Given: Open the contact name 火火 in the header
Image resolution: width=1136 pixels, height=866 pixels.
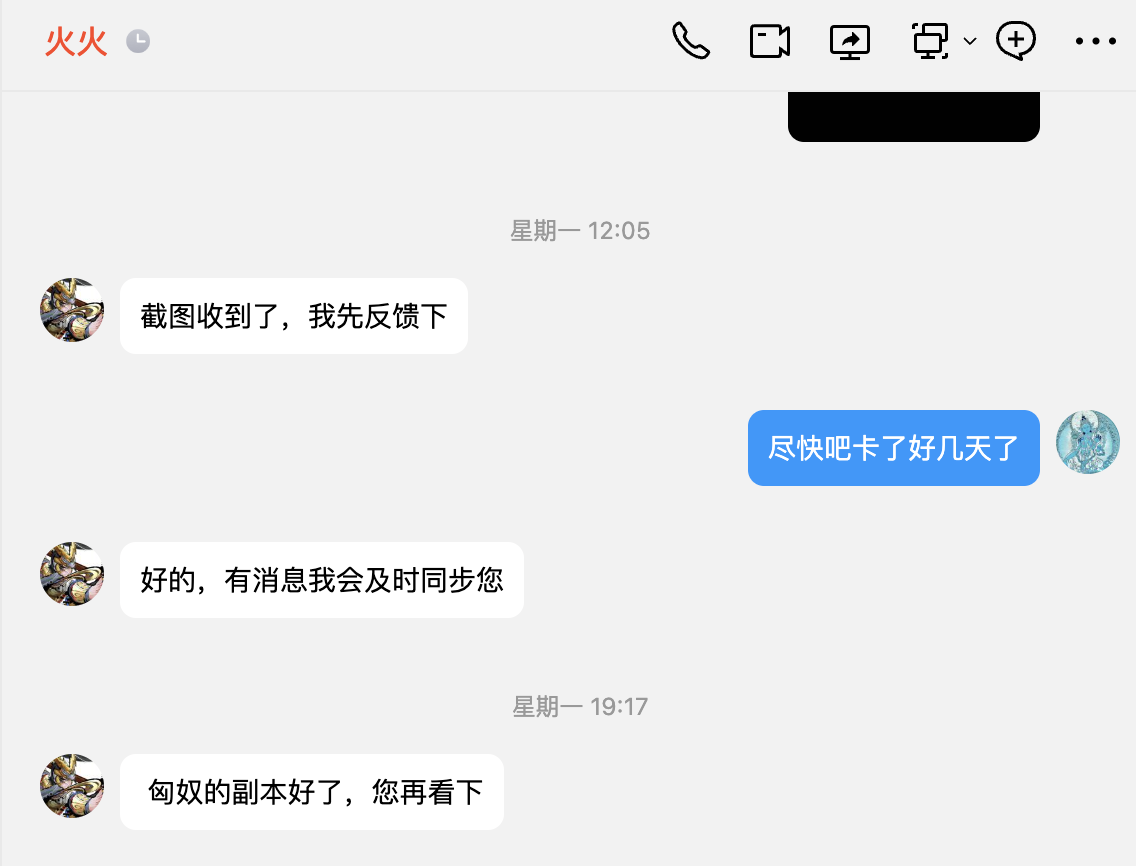Looking at the screenshot, I should tap(76, 41).
